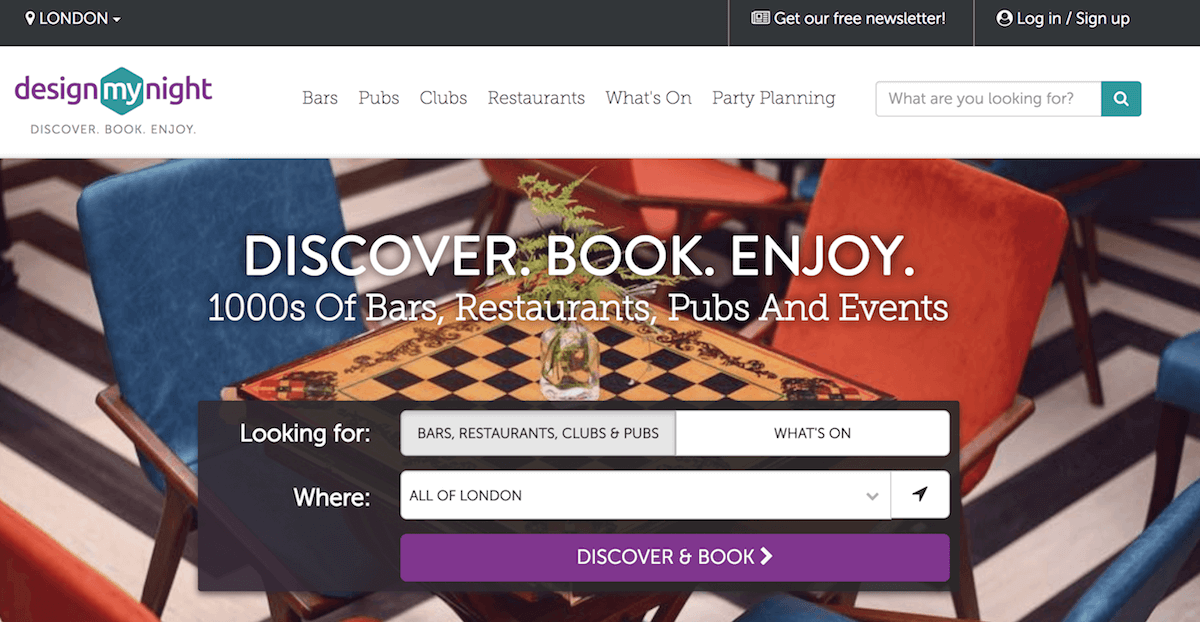Switch search to What's On
1200x622 pixels.
pos(812,433)
